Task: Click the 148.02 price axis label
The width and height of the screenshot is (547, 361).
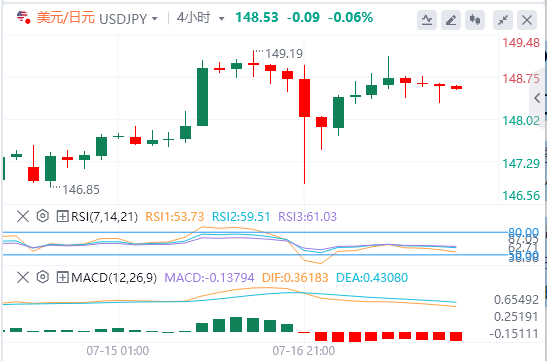Action: tap(521, 121)
